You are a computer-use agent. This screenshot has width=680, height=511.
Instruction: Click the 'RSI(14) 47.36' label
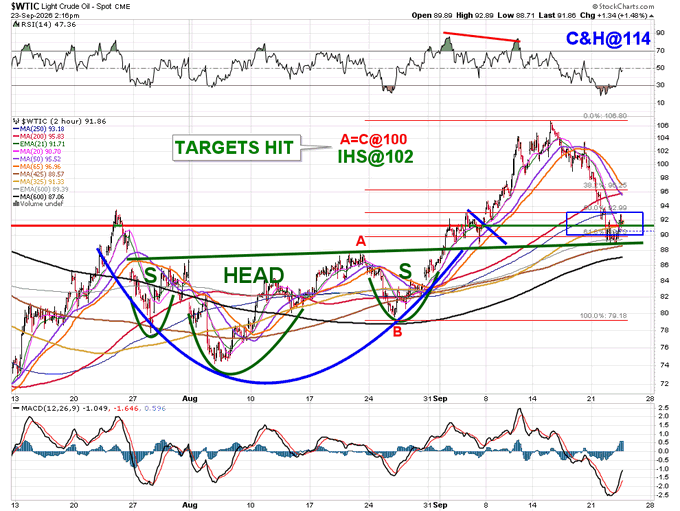pos(48,25)
